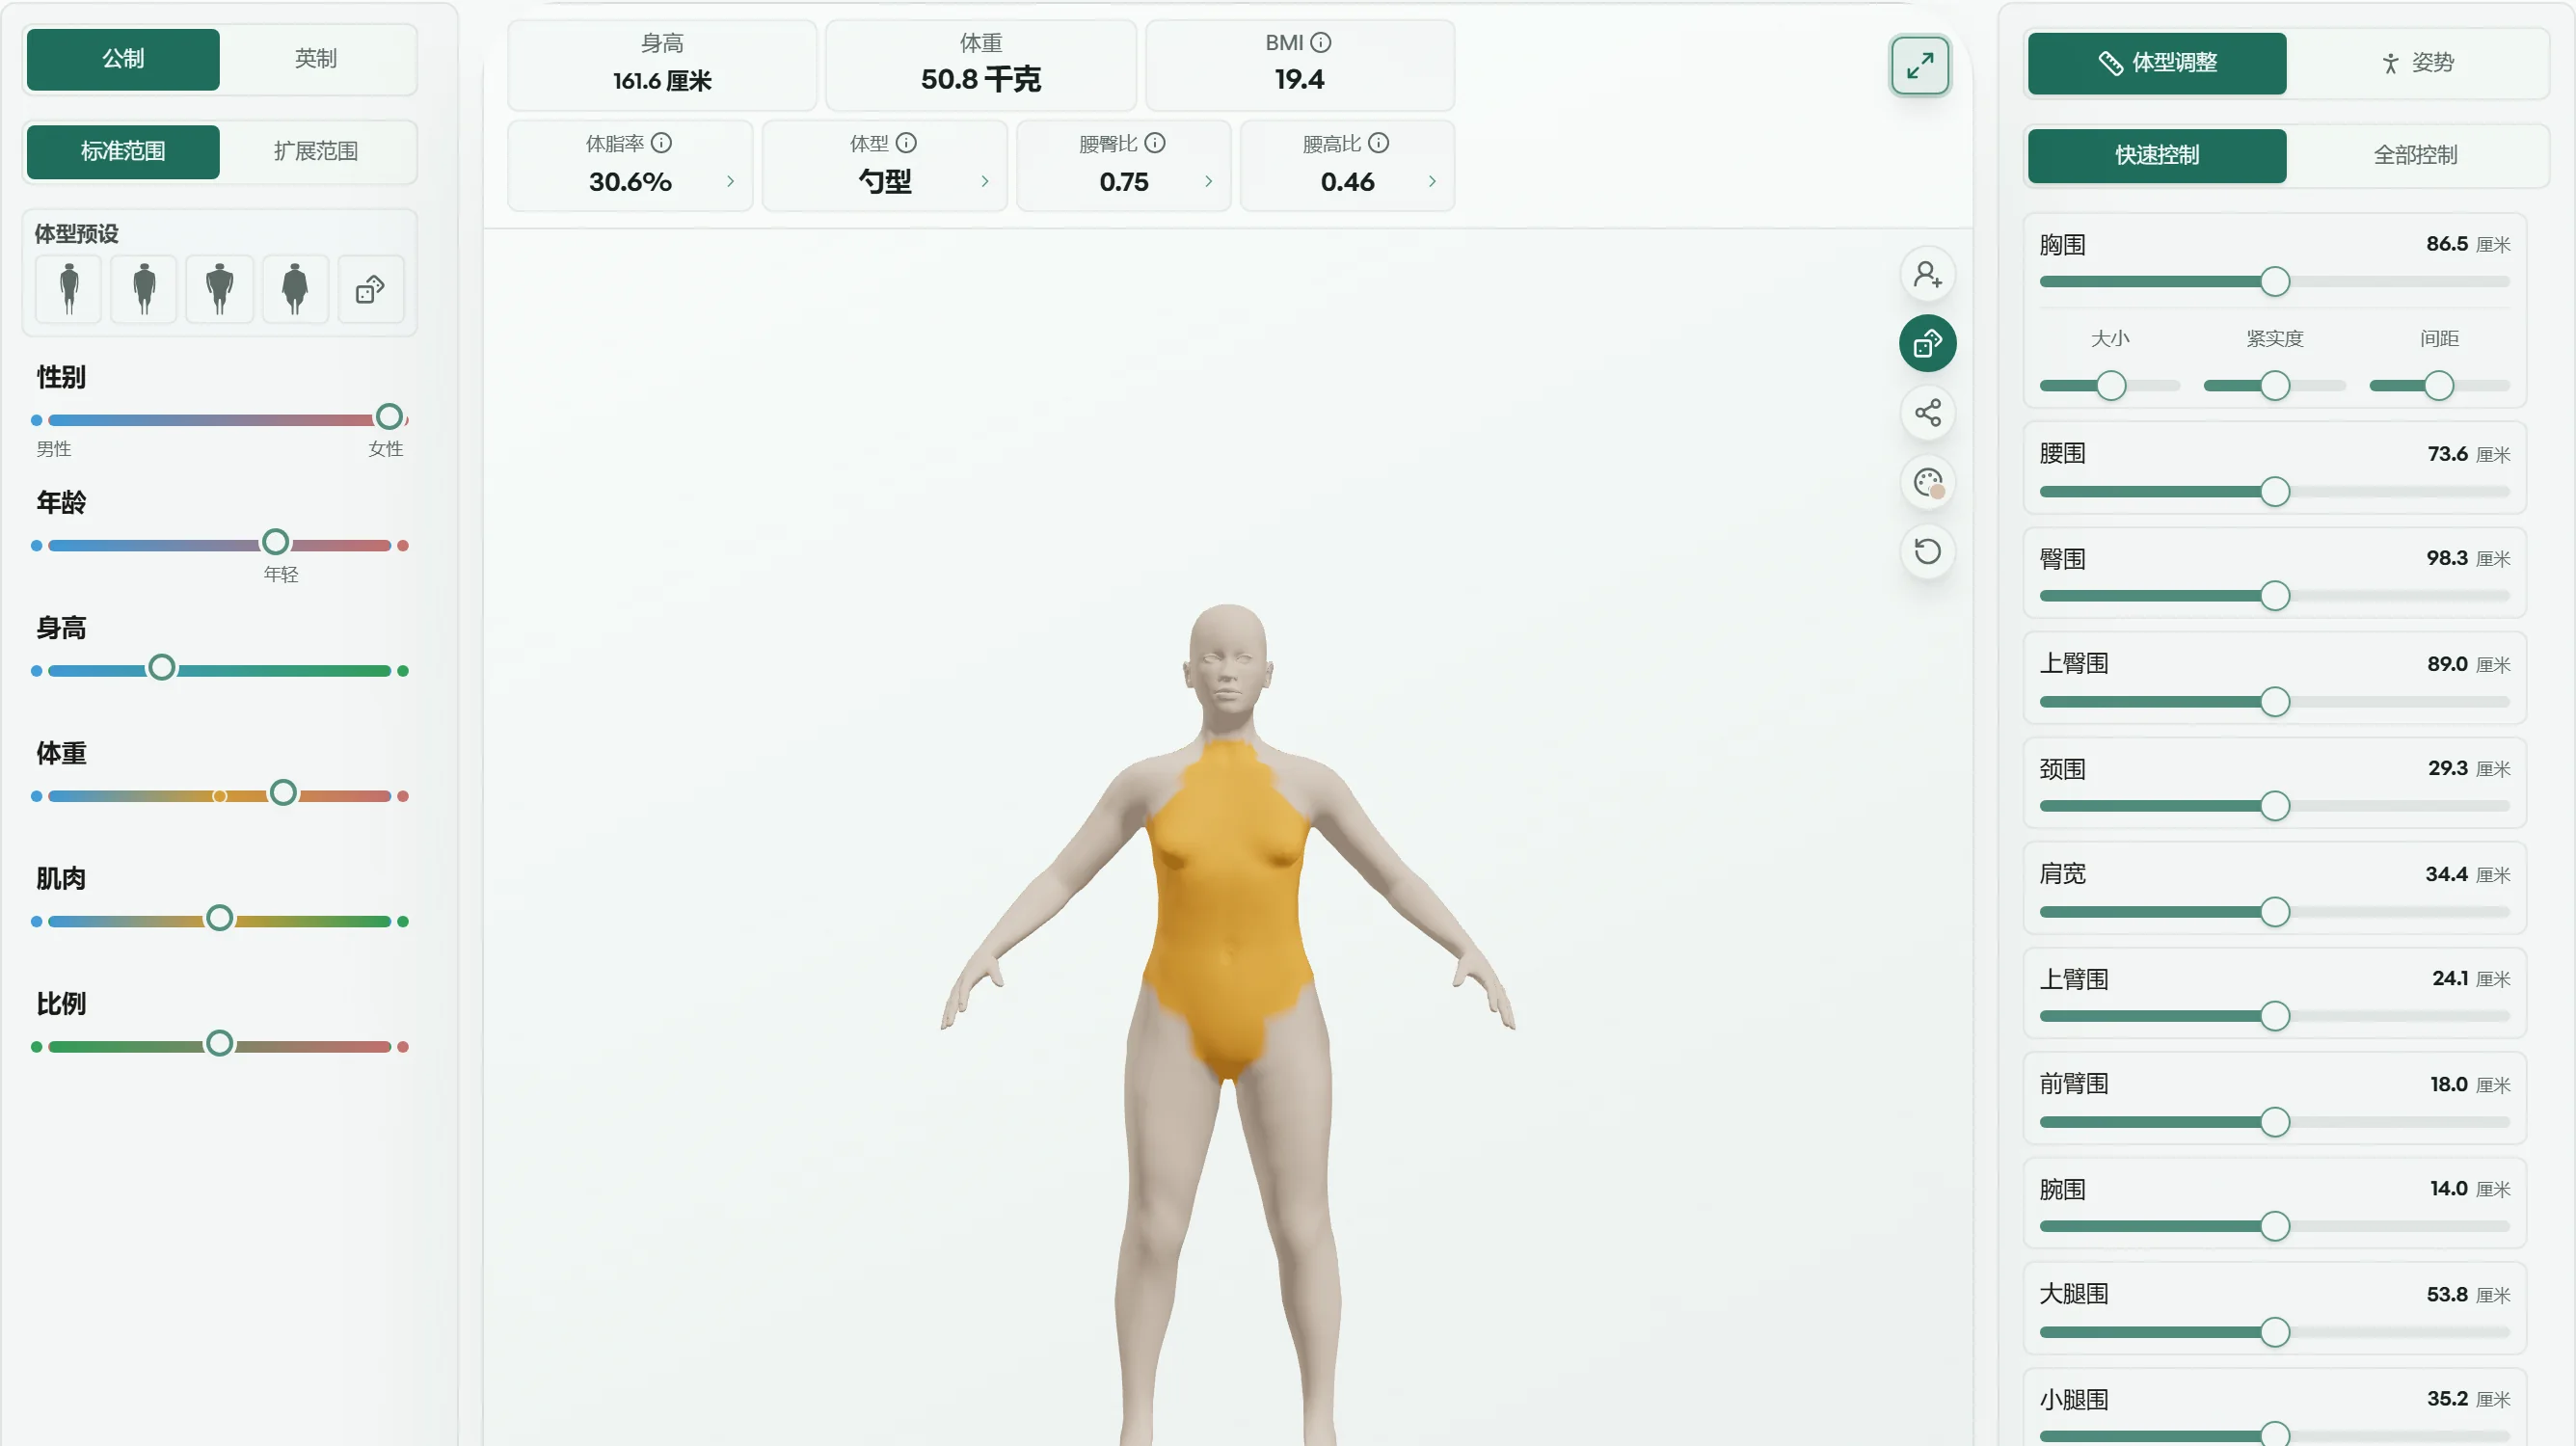Switch to 全部控制 mode
Viewport: 2576px width, 1446px height.
(x=2415, y=156)
